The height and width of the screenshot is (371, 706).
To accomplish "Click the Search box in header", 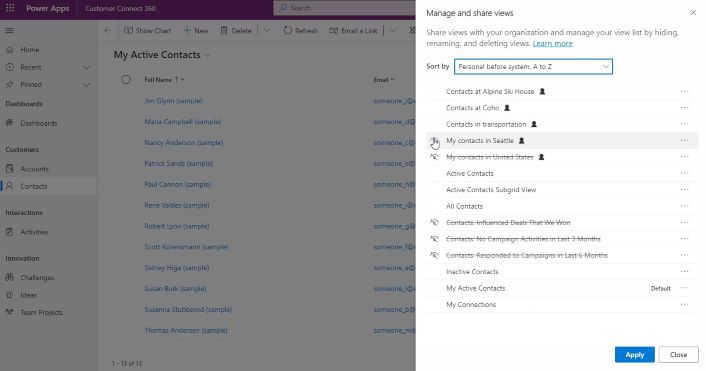I will [344, 8].
